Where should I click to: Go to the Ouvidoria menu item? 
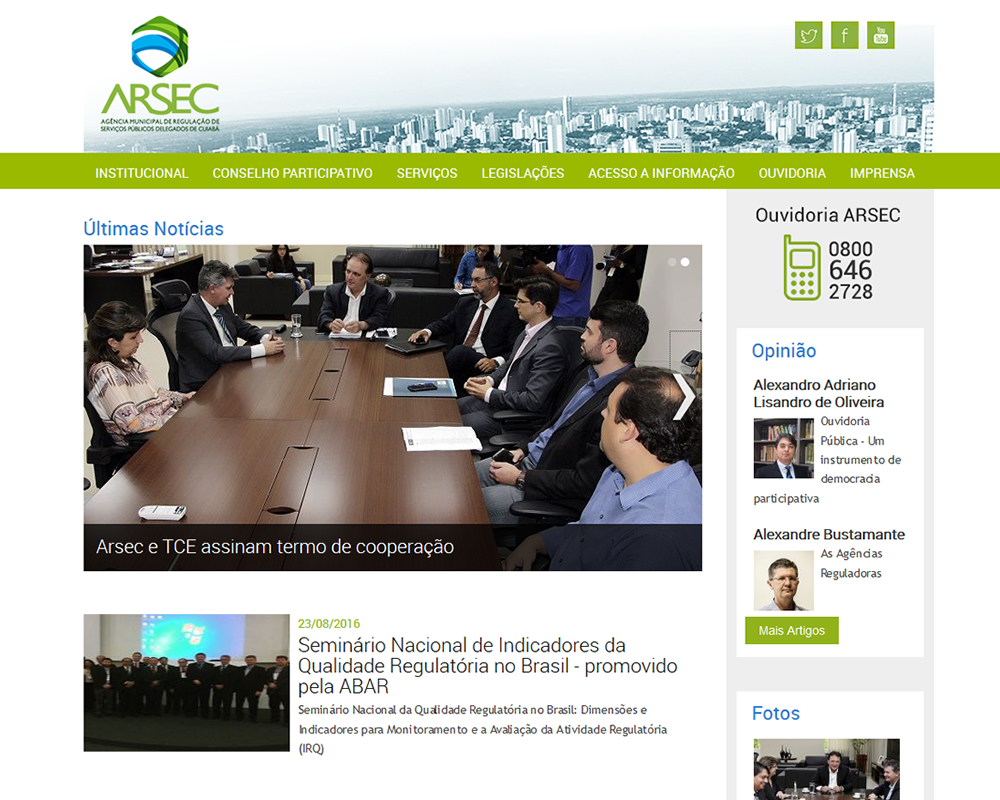click(x=792, y=173)
